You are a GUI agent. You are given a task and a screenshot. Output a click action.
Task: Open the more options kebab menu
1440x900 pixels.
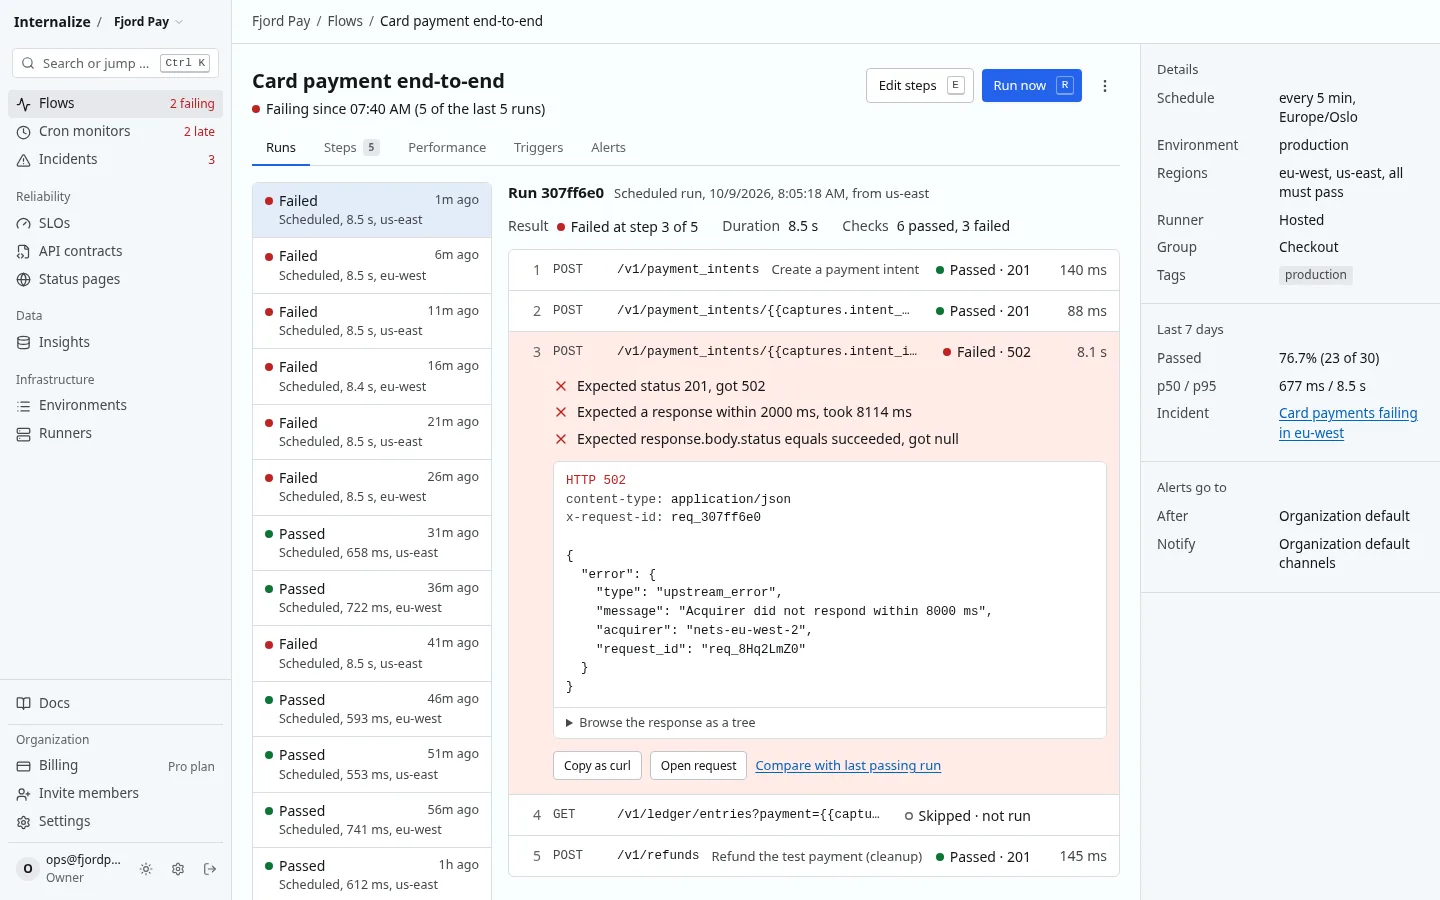(x=1105, y=86)
